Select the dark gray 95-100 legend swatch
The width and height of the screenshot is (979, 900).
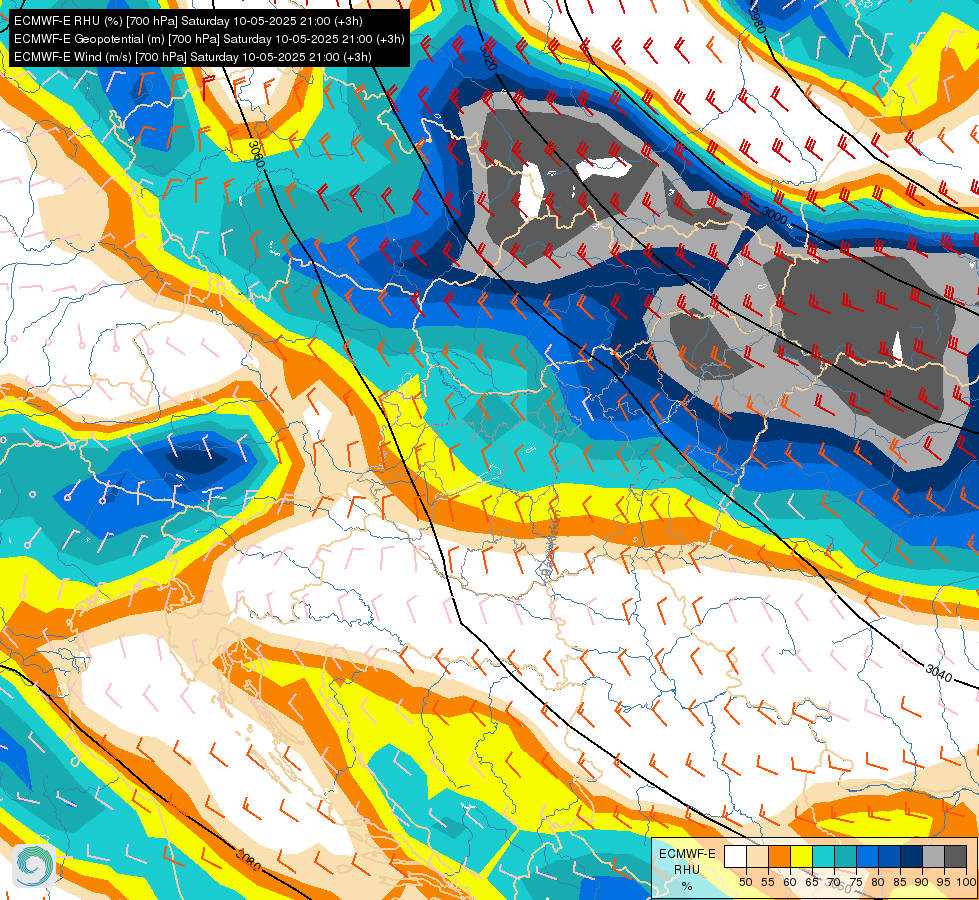pyautogui.click(x=955, y=856)
